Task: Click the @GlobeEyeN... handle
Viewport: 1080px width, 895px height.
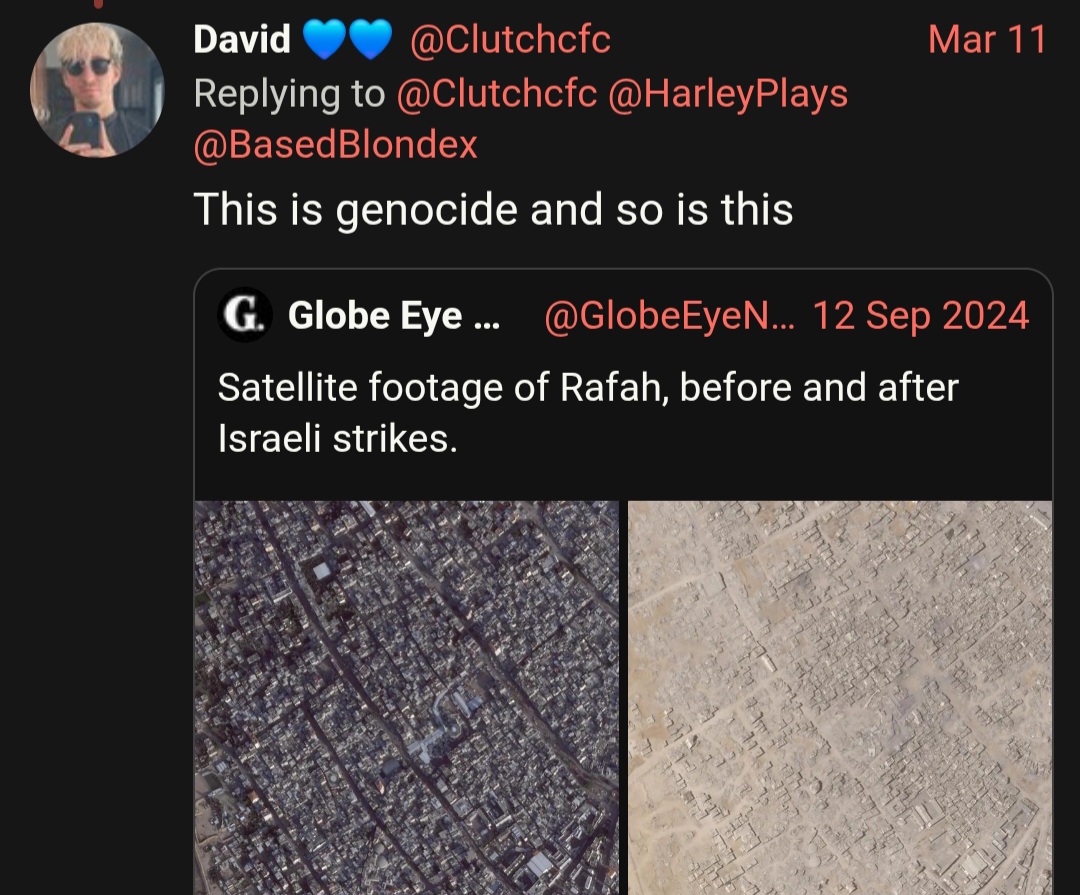Action: 668,316
